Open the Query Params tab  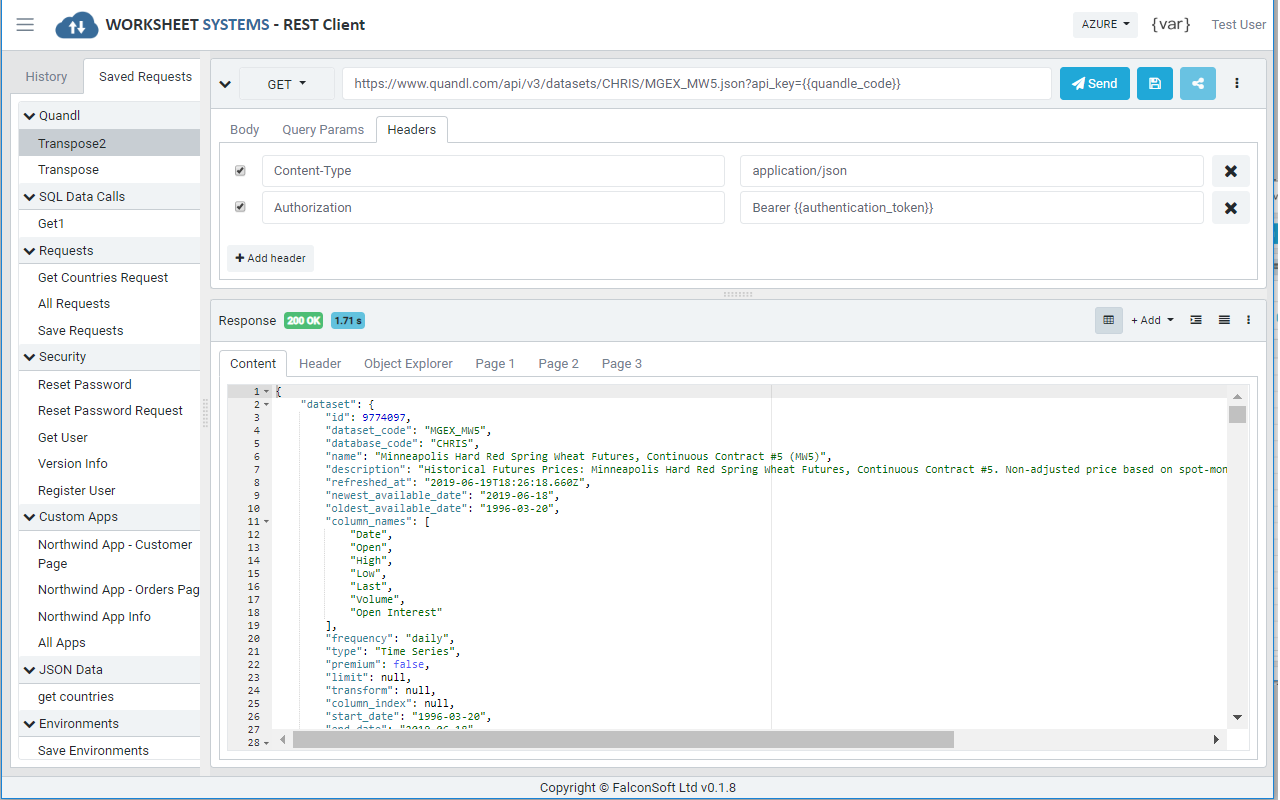(322, 129)
